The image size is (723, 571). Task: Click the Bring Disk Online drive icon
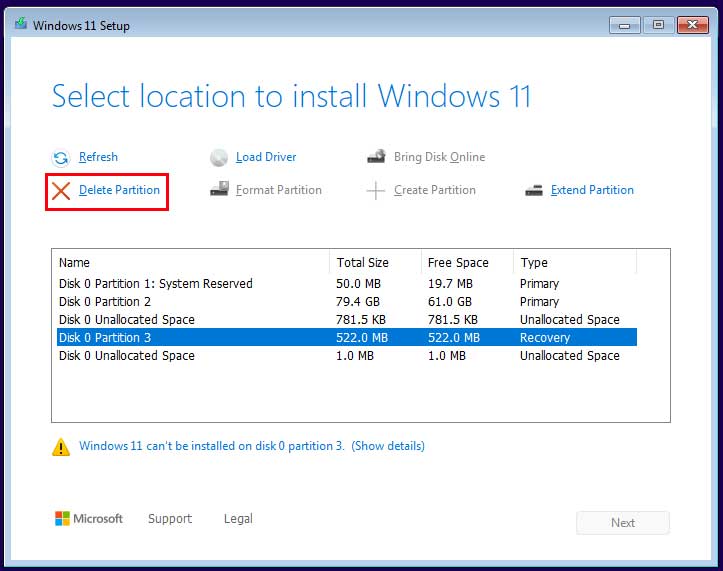(x=376, y=157)
